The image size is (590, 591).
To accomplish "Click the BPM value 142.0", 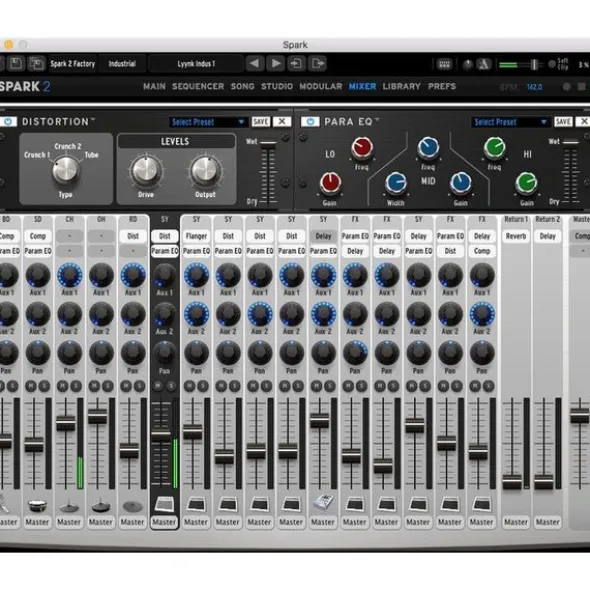I will (x=534, y=87).
